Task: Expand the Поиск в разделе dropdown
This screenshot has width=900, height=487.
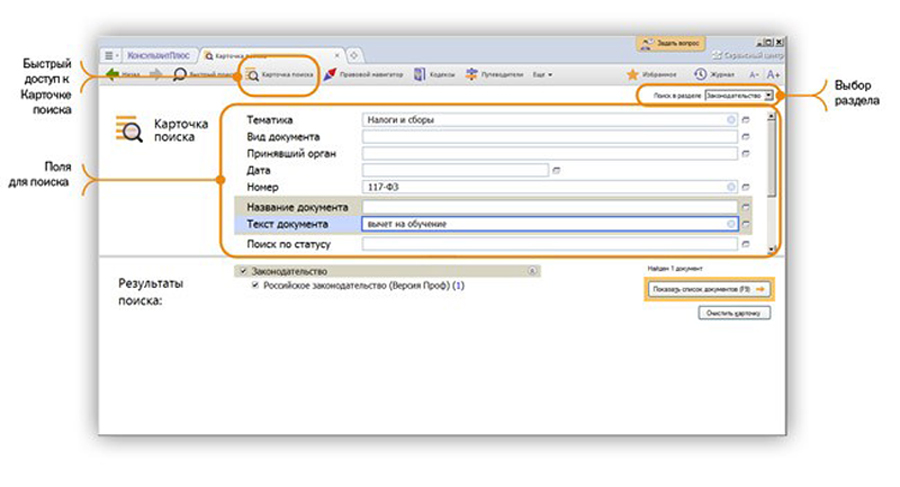Action: (x=768, y=96)
